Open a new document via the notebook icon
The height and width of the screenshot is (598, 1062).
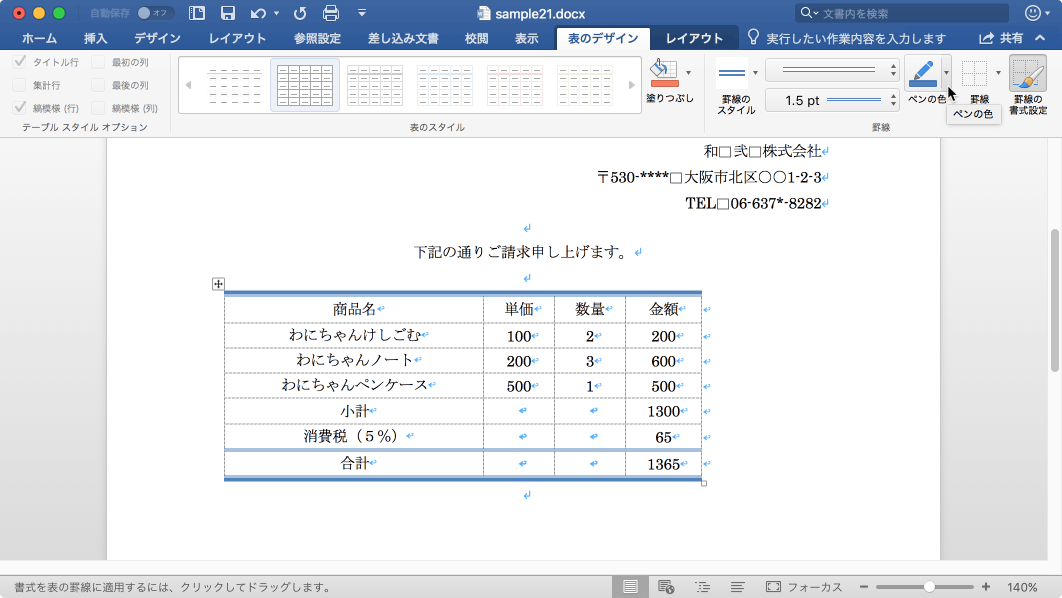coord(195,13)
